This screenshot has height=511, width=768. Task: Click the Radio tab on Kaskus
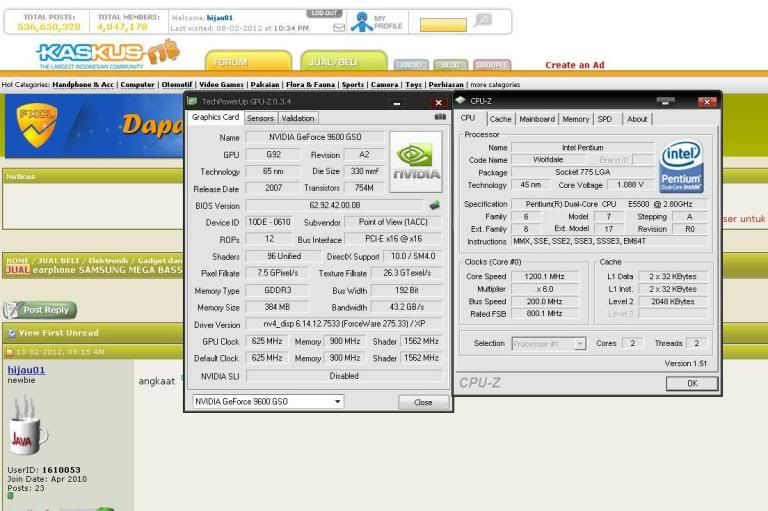(411, 65)
